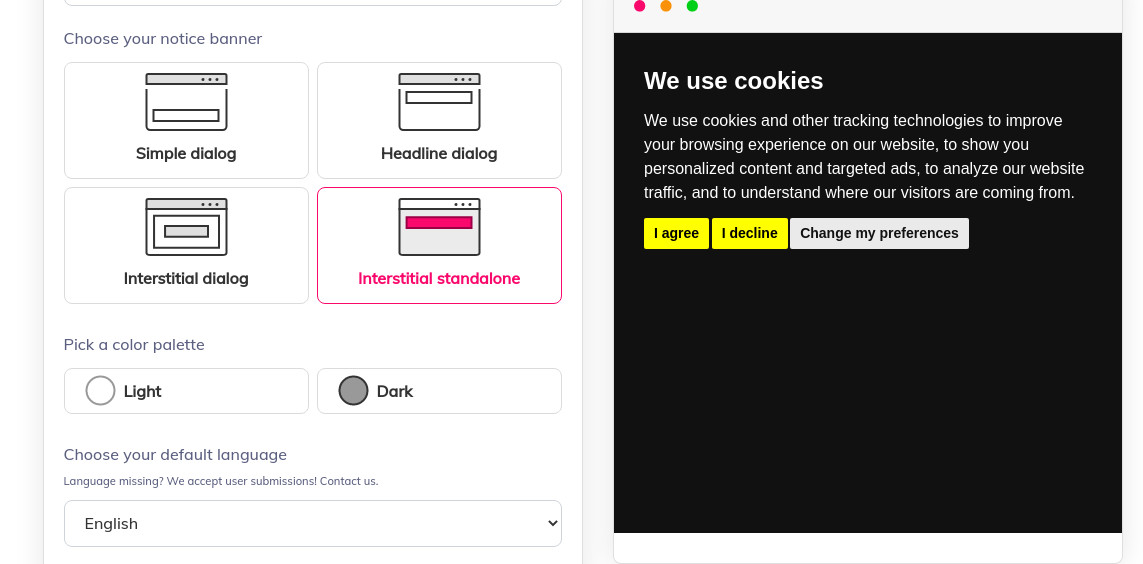
Task: Click the yellow I agree button
Action: (x=676, y=233)
